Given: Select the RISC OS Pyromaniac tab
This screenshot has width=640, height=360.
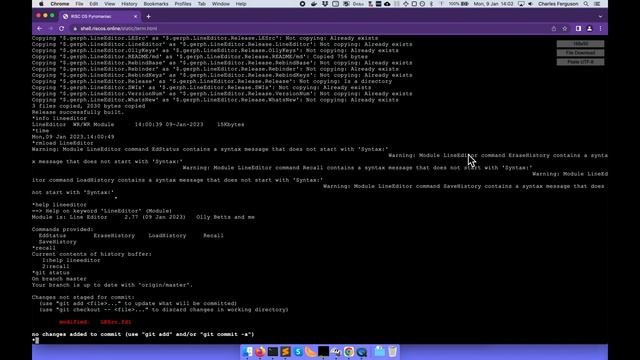Looking at the screenshot, I should 100,16.
